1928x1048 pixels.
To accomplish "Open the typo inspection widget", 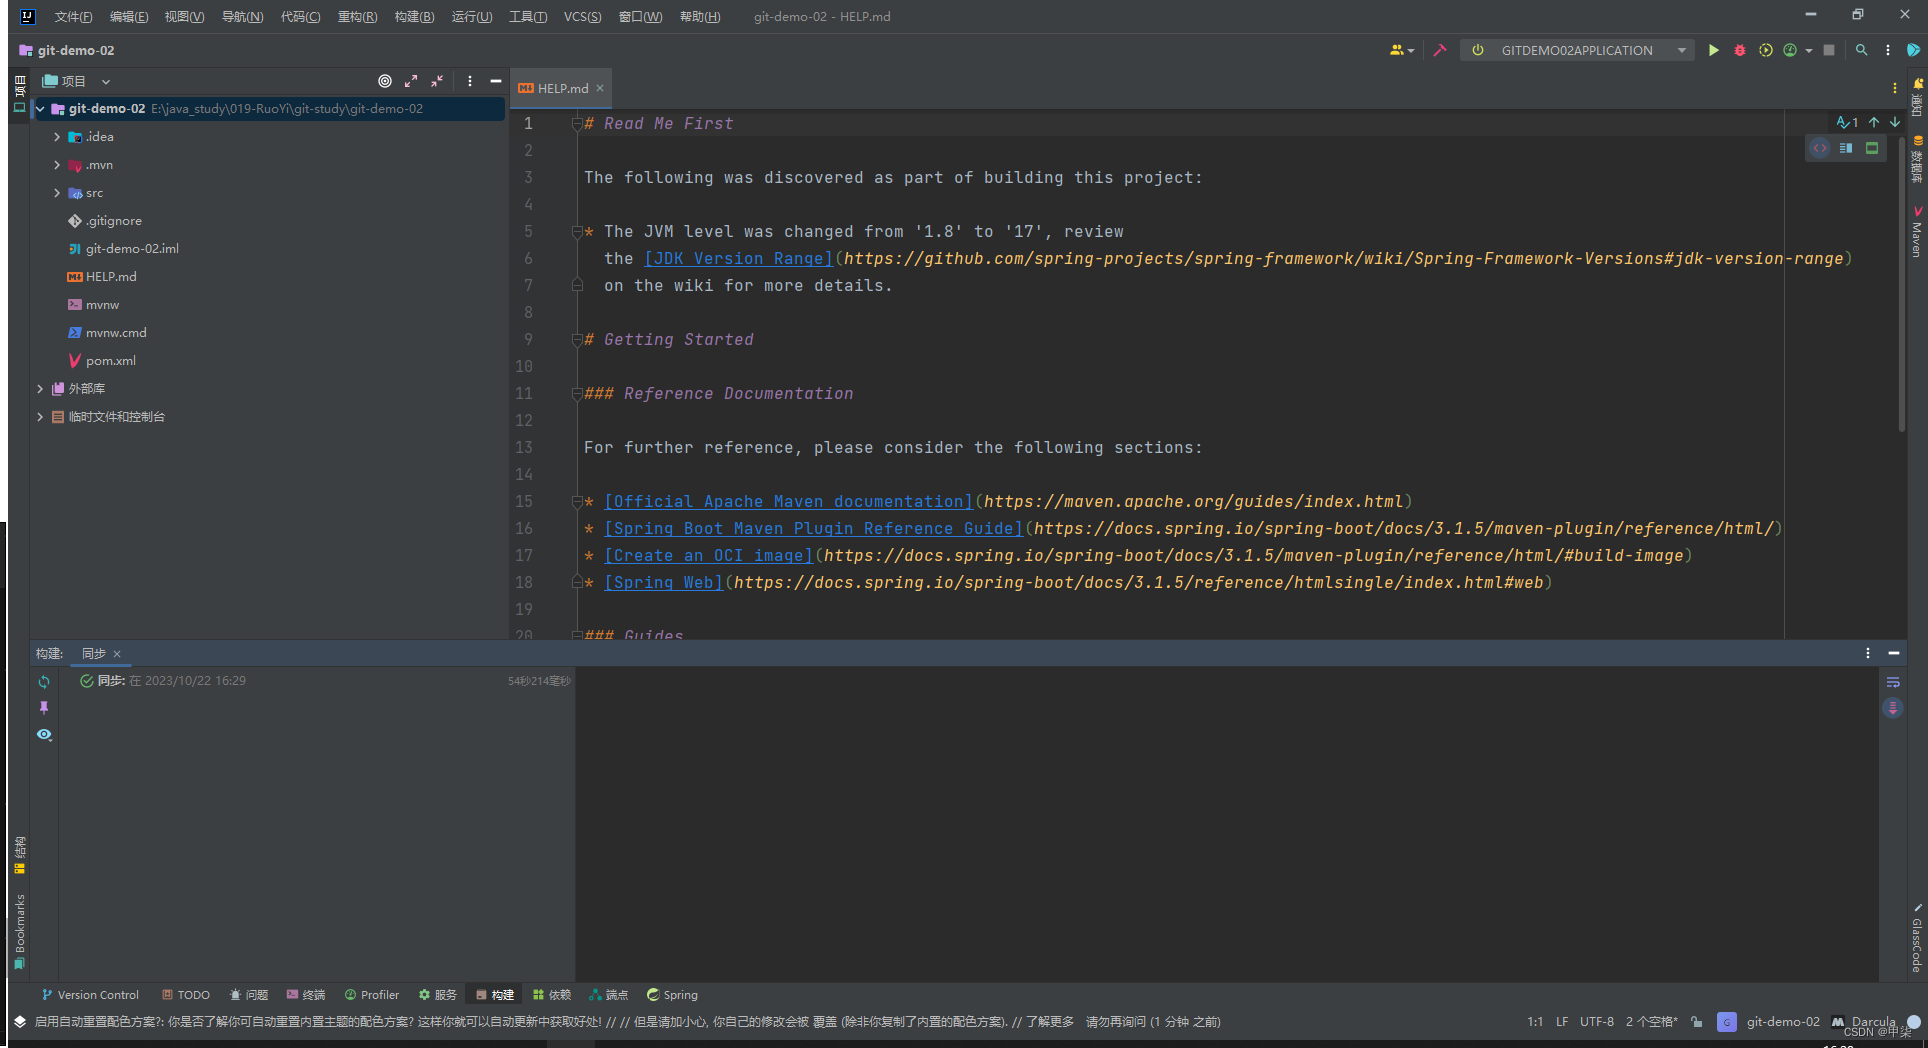I will pos(1847,122).
